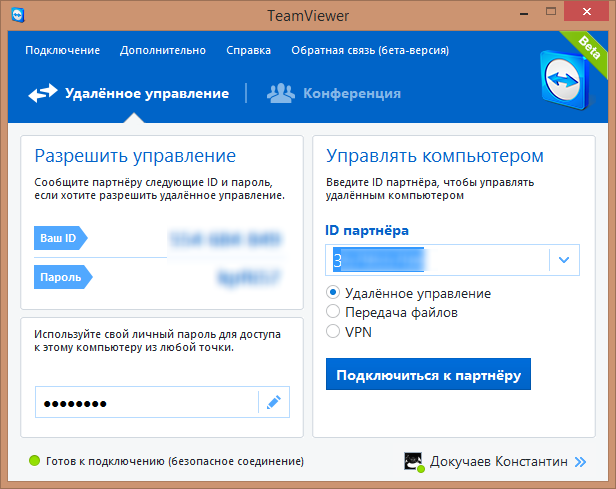Open the Подключение menu
Viewport: 616px width, 489px height.
click(x=62, y=50)
